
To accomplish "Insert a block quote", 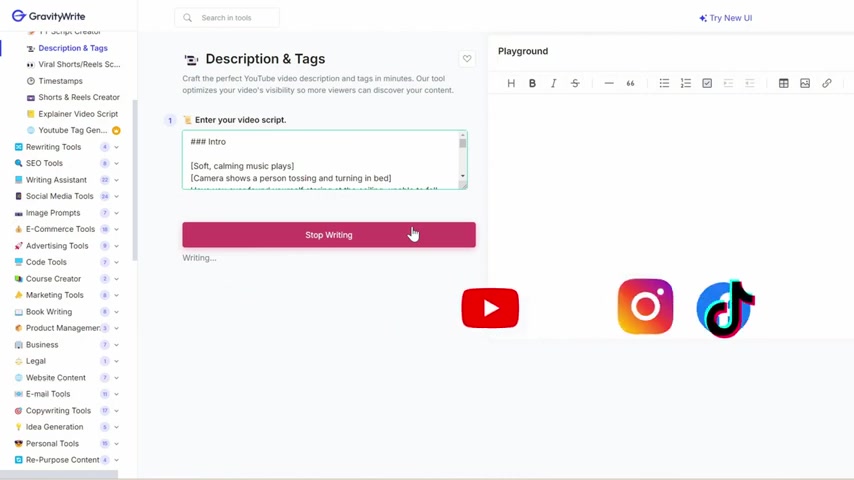I will [630, 83].
